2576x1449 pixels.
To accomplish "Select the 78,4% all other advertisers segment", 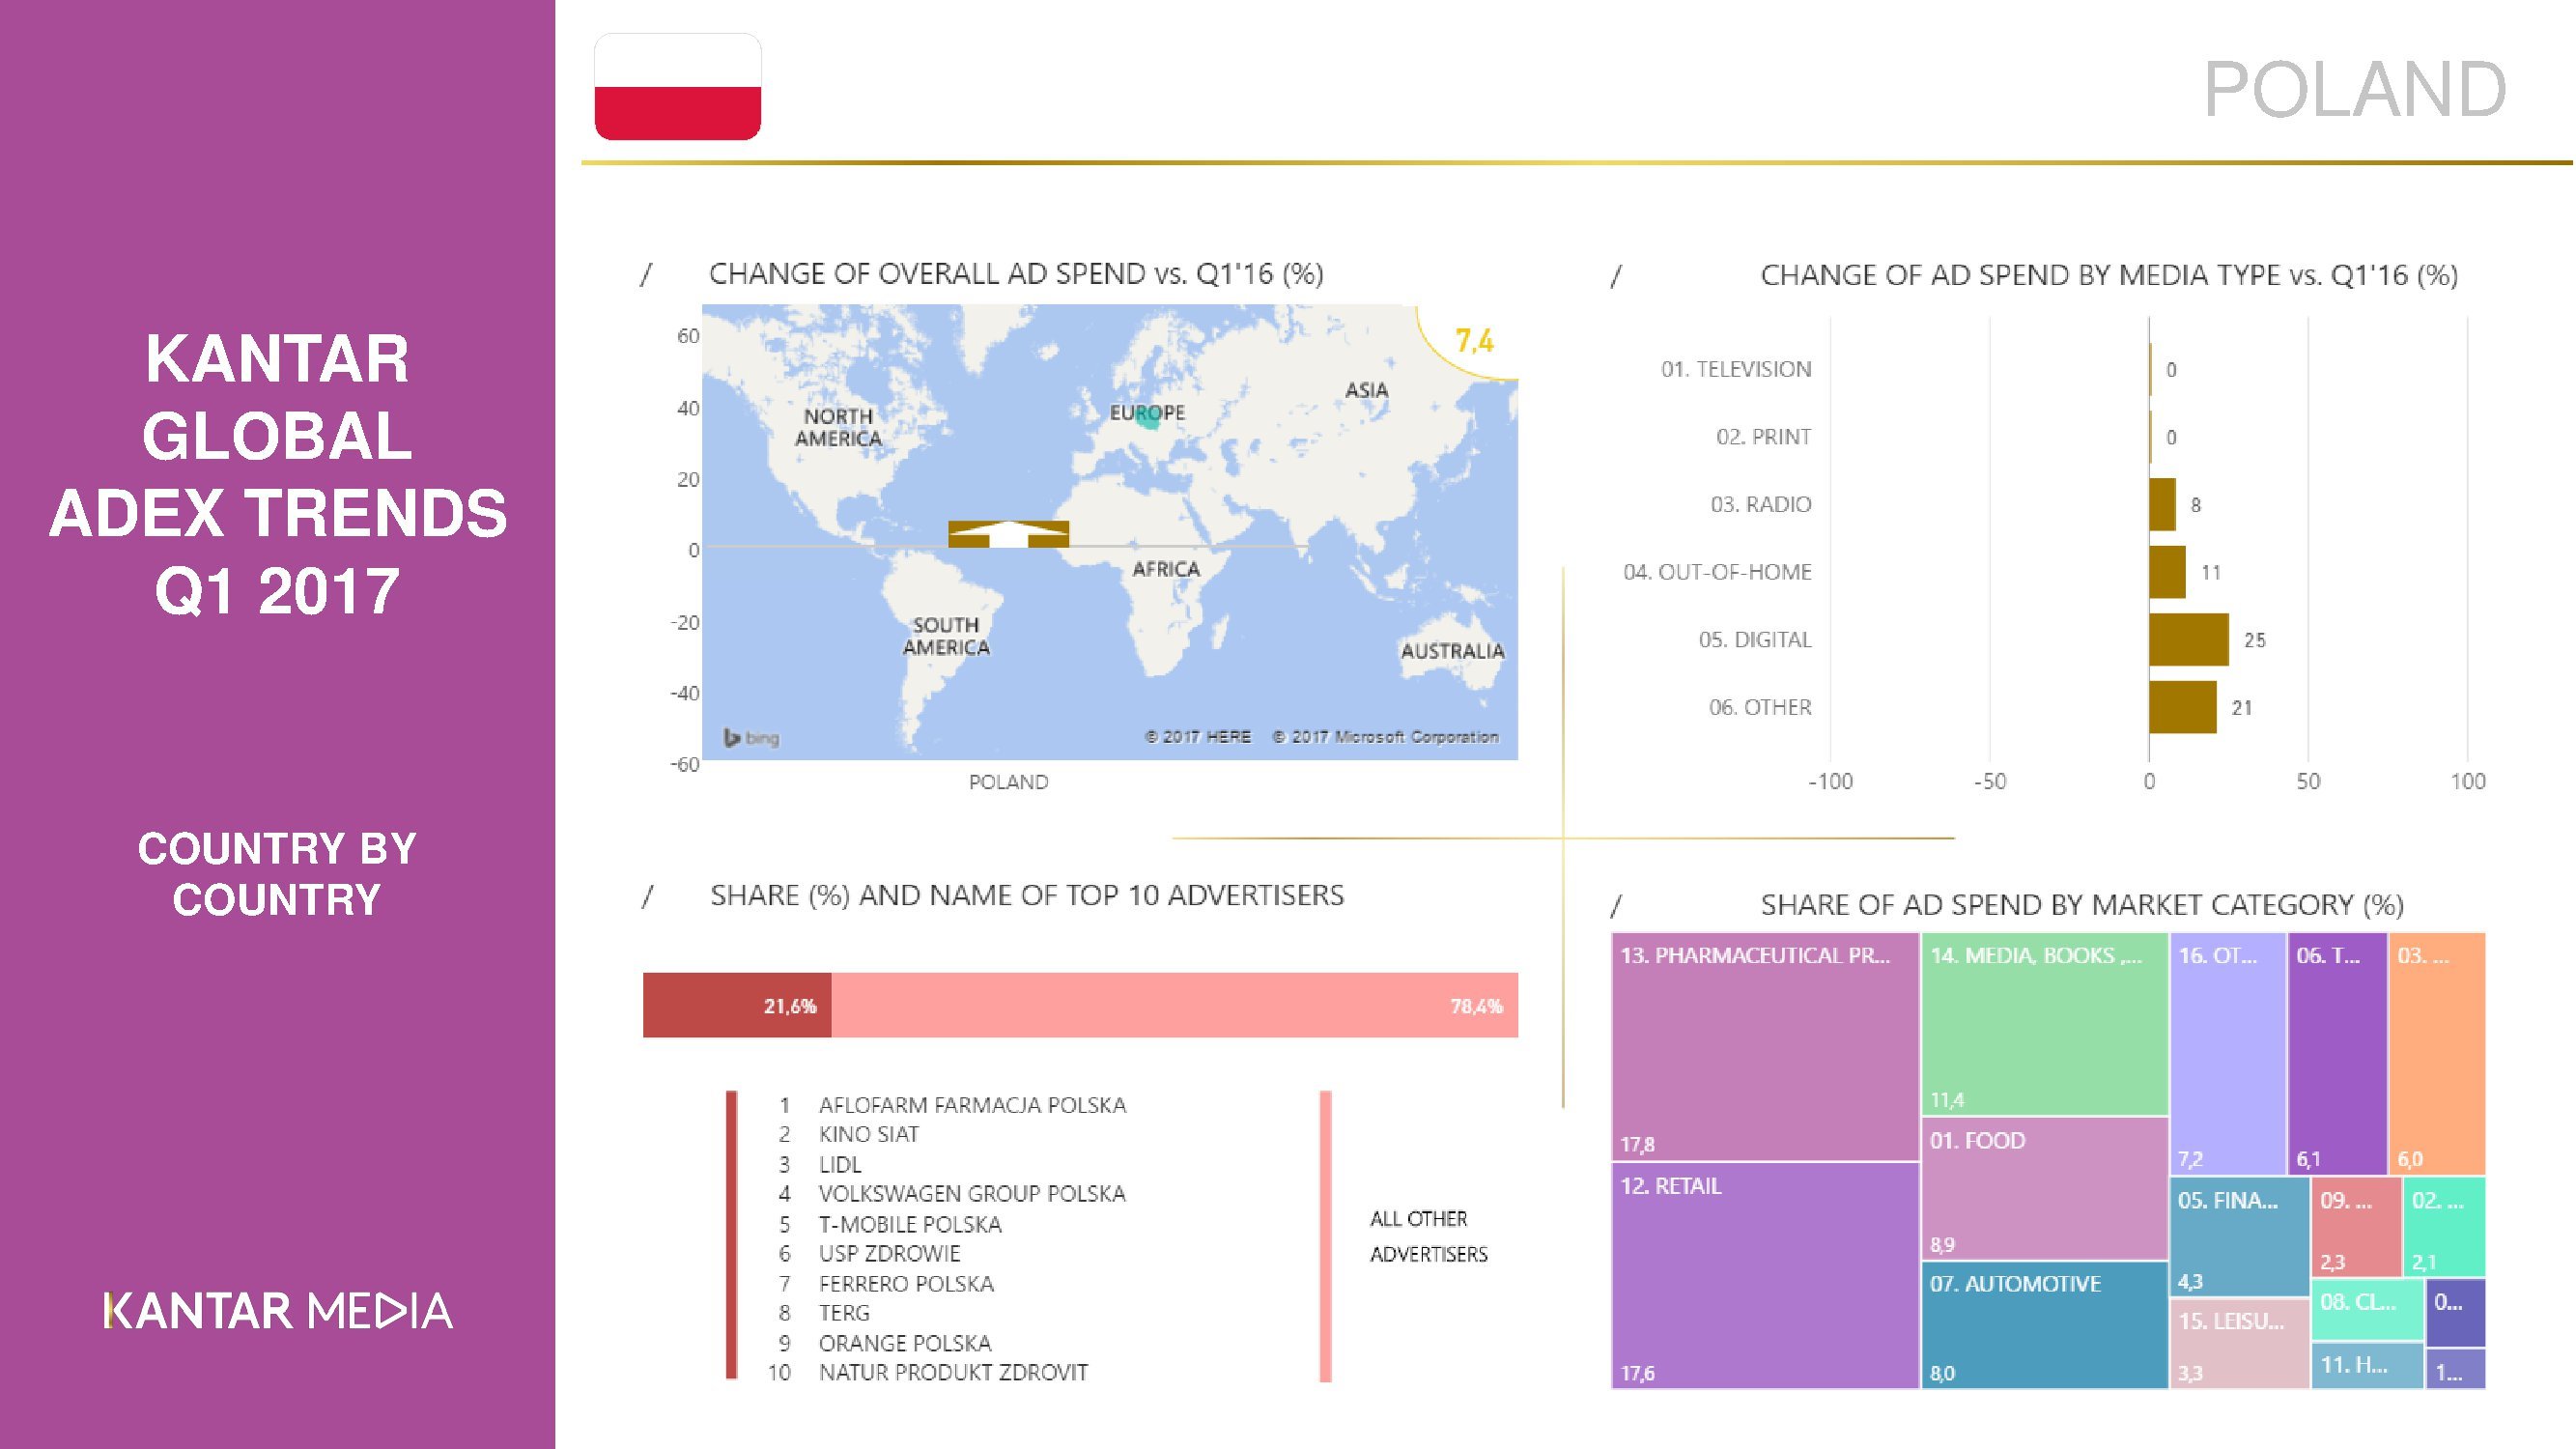I will pos(1175,1005).
